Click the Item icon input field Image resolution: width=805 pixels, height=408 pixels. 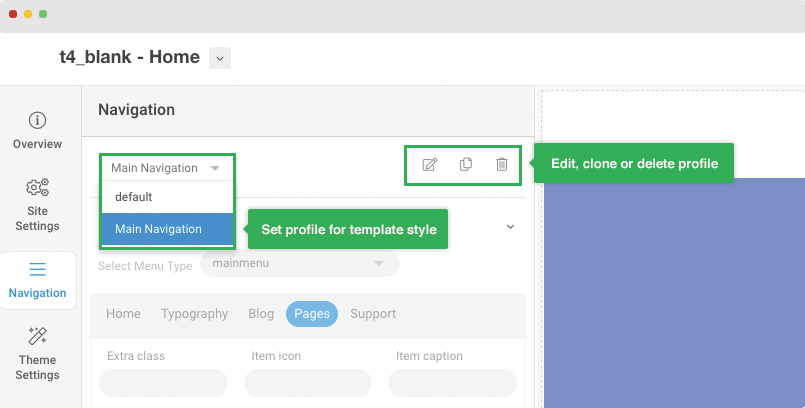coord(308,383)
